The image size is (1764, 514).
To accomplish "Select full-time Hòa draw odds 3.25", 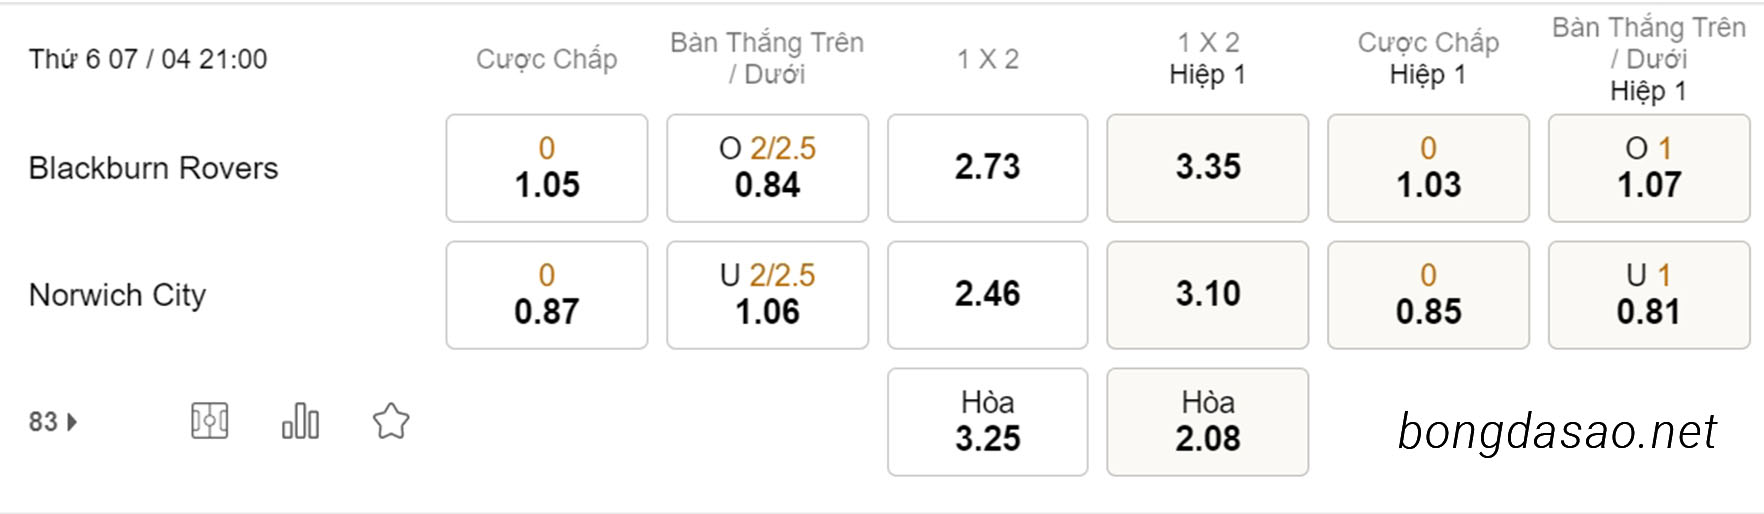I will [988, 422].
